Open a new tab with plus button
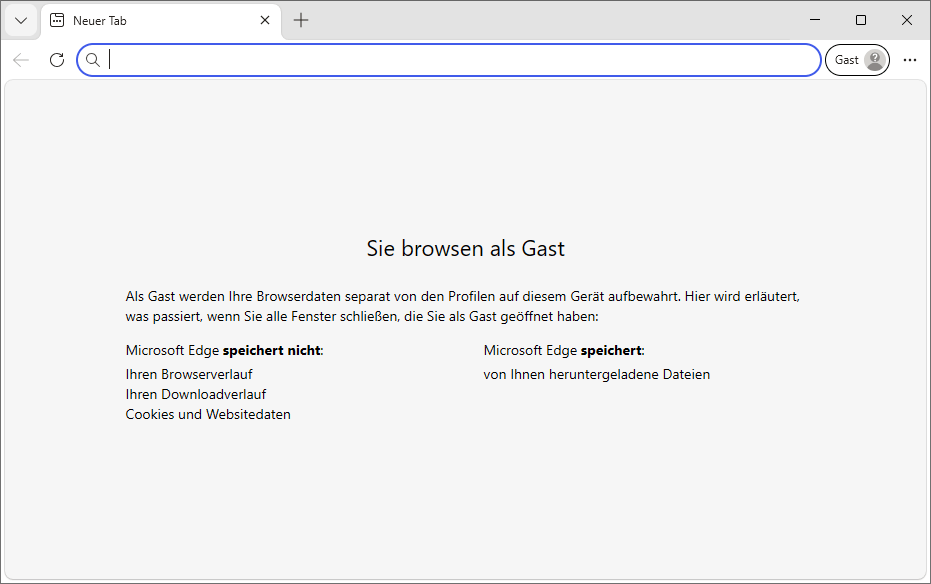 (301, 20)
